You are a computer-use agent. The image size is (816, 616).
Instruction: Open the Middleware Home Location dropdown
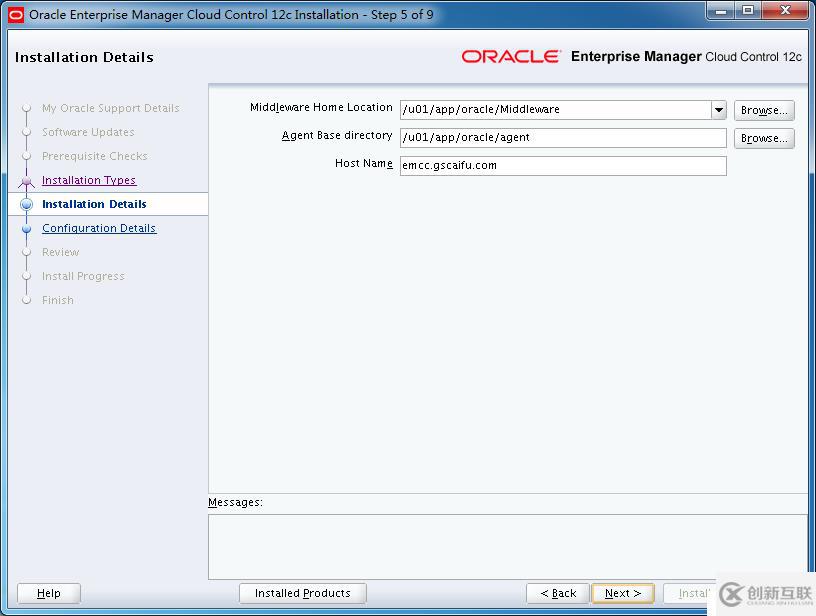pyautogui.click(x=718, y=109)
